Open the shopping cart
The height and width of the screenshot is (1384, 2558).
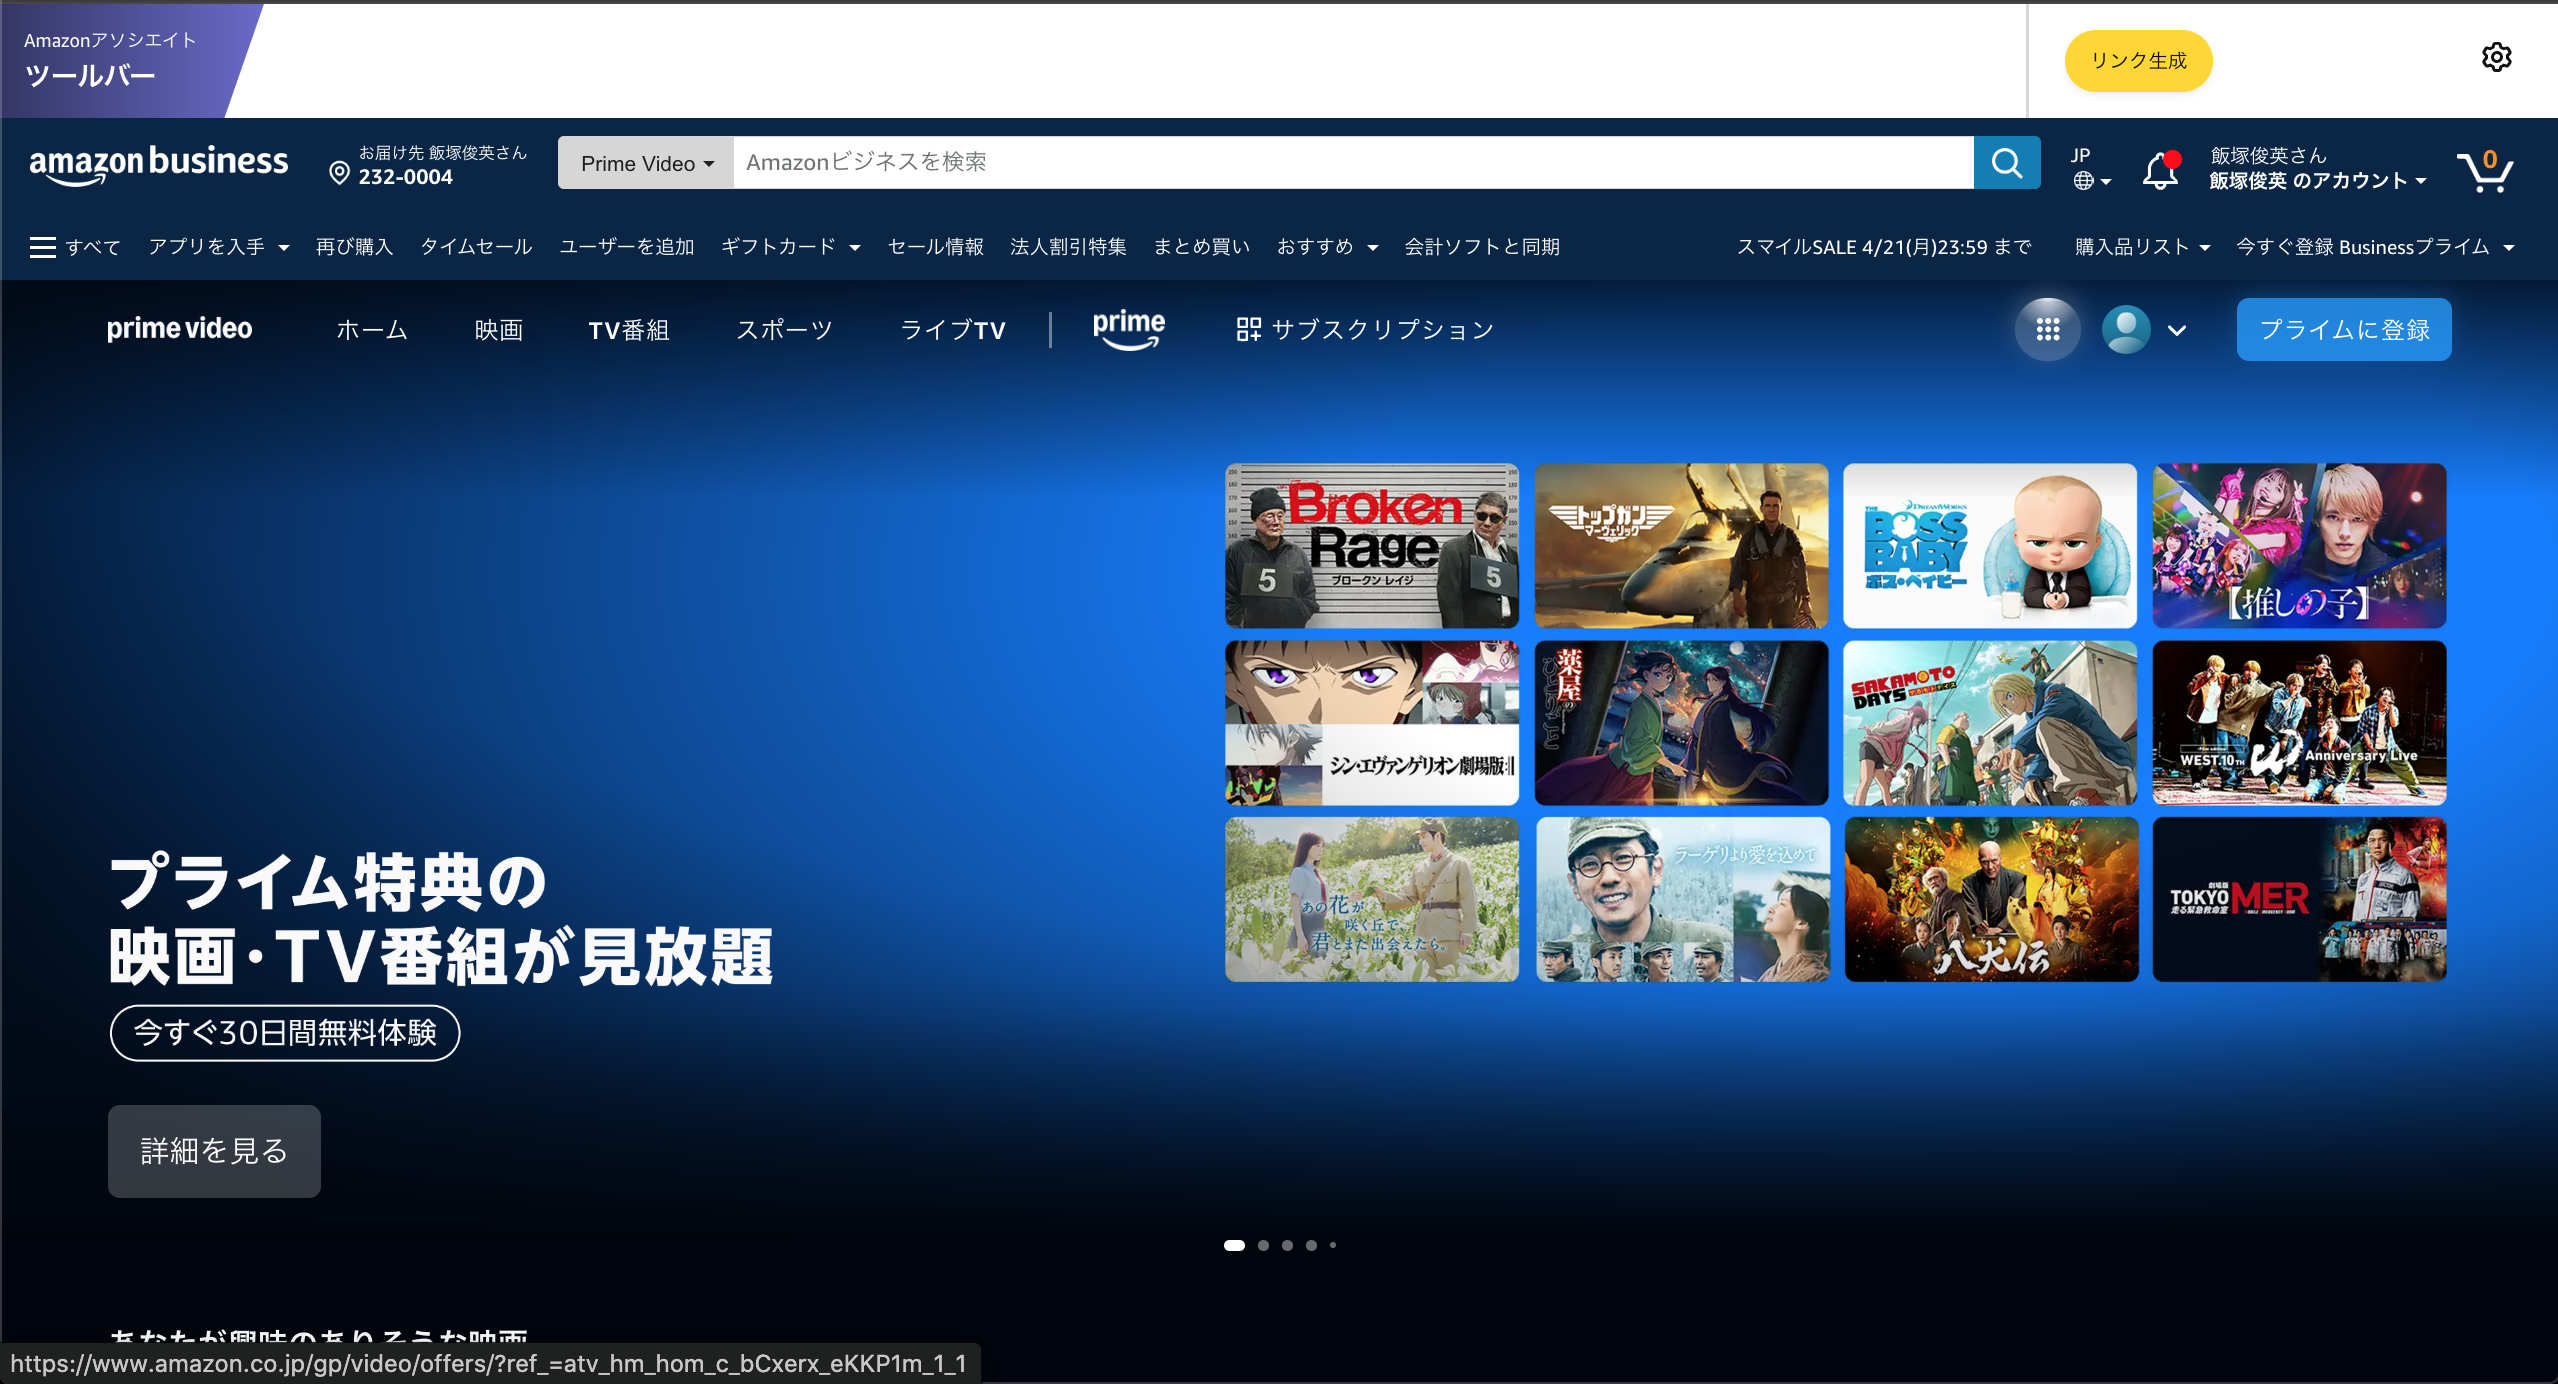[x=2485, y=170]
